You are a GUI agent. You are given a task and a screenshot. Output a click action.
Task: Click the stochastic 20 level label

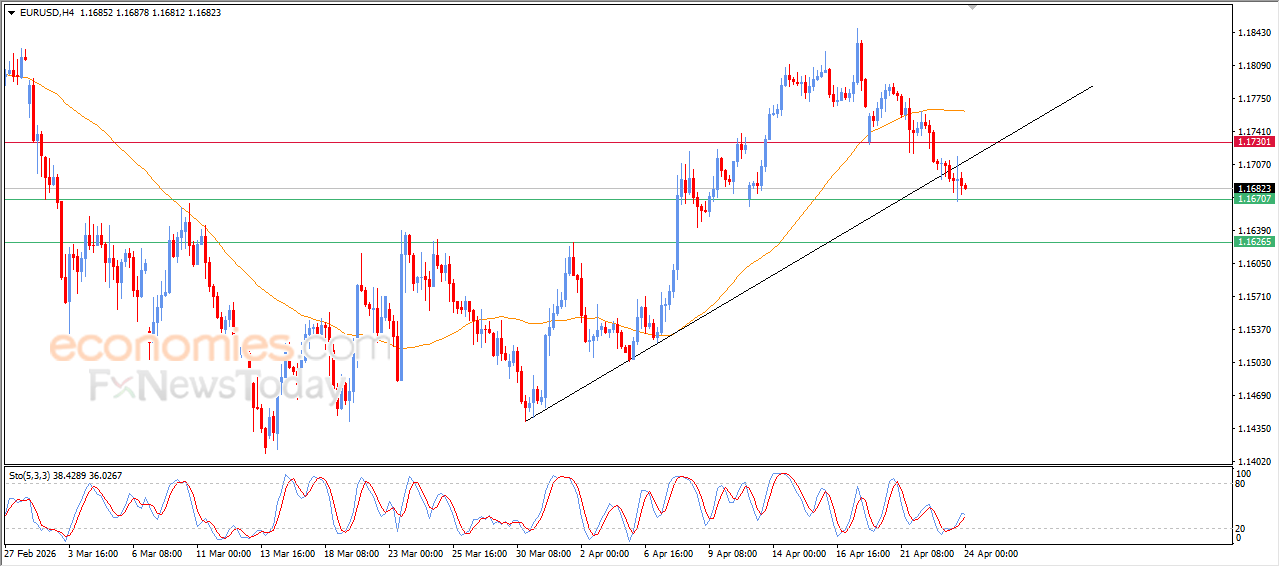point(1242,527)
